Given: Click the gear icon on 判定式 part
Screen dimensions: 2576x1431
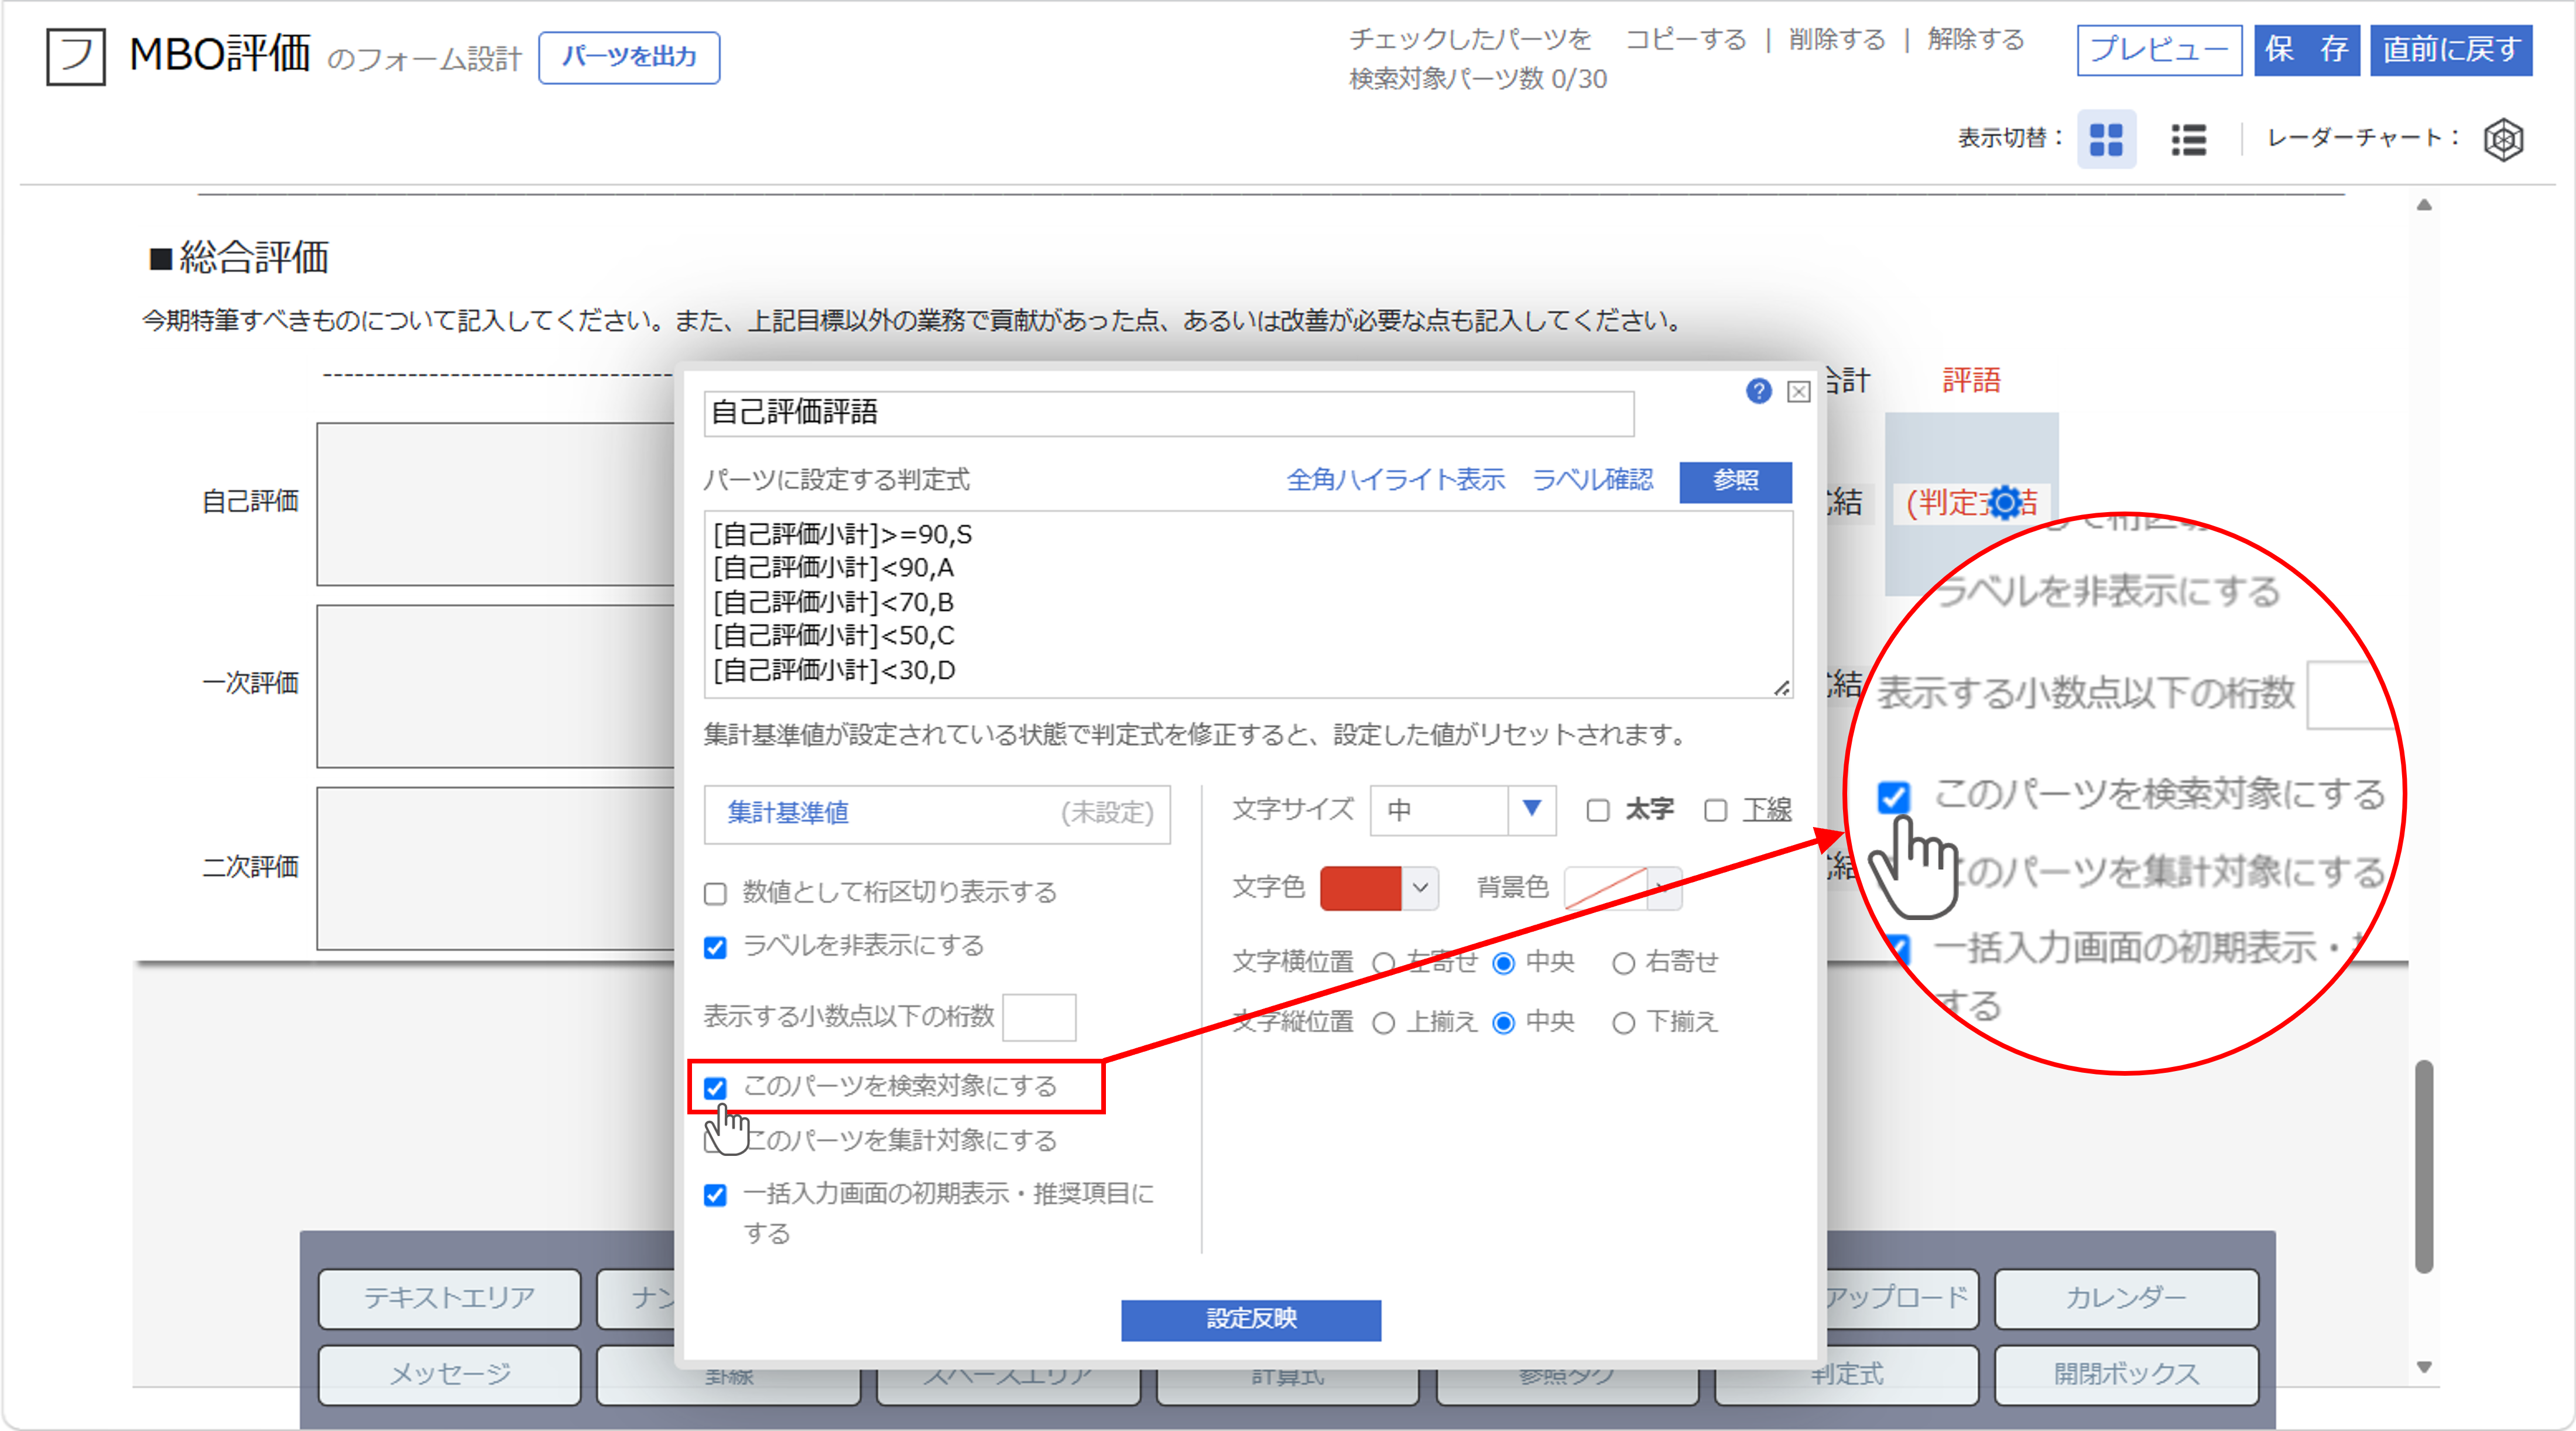Looking at the screenshot, I should point(2005,502).
